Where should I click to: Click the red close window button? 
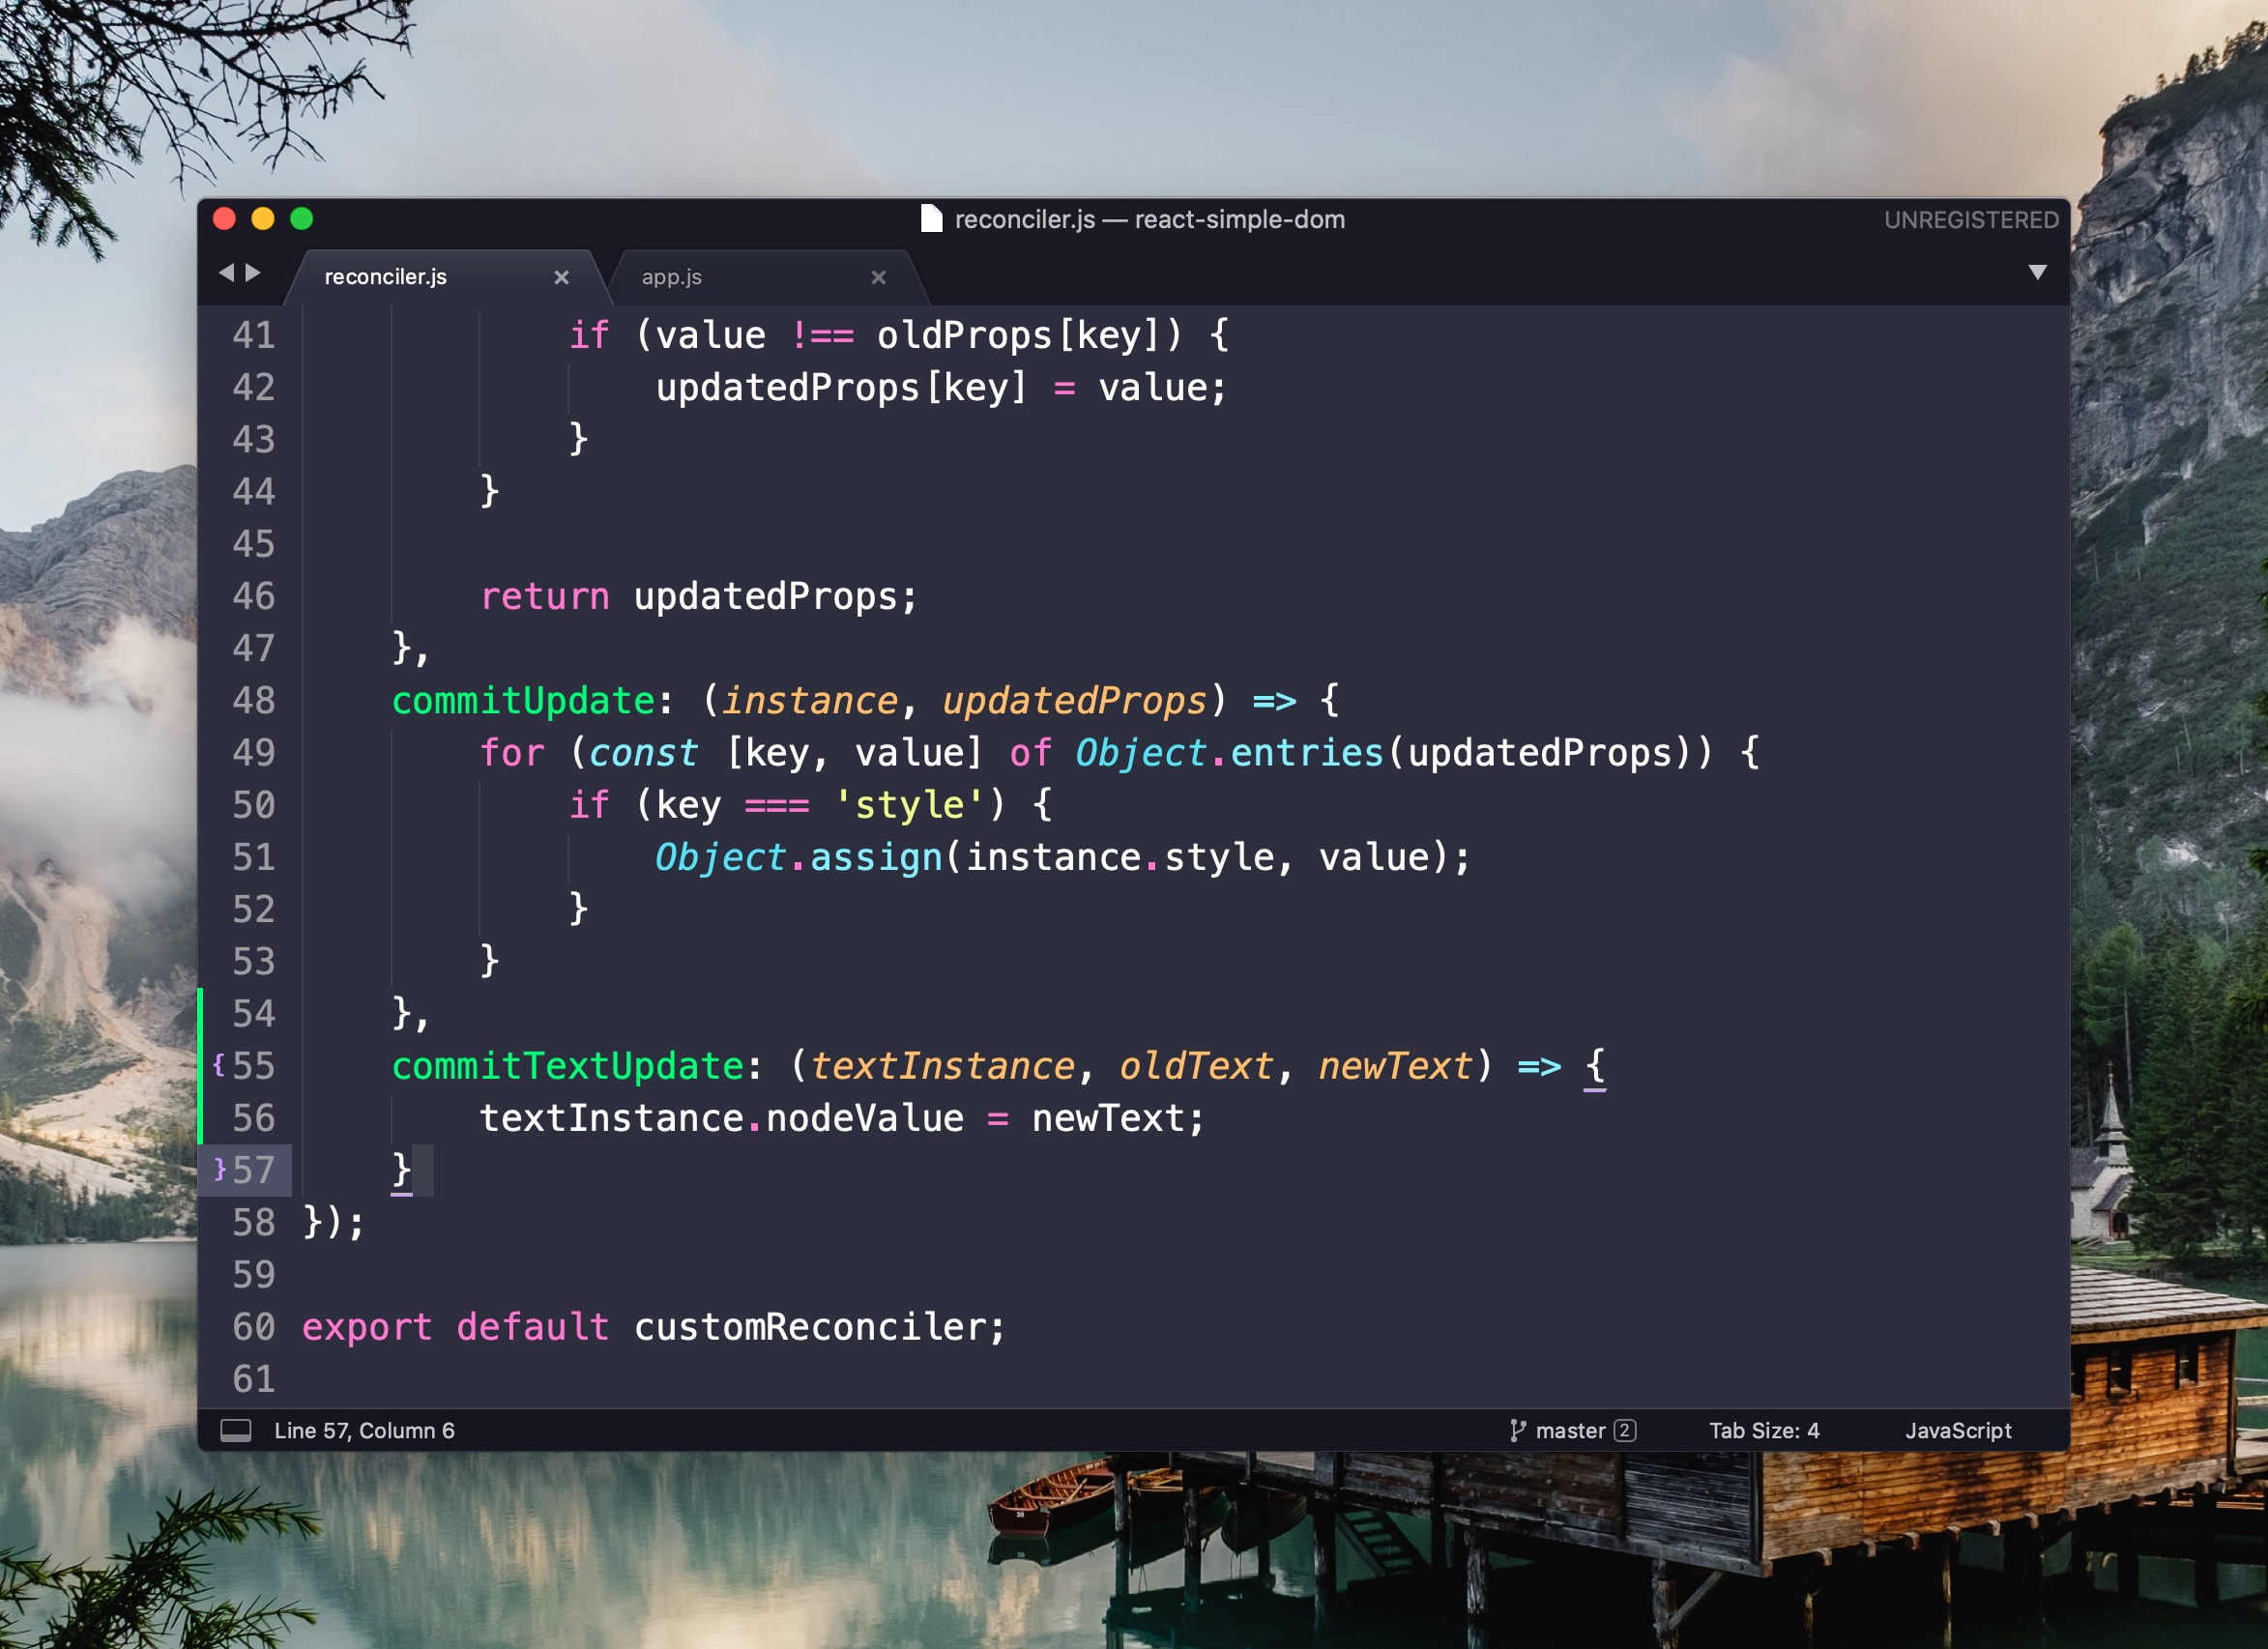[x=224, y=219]
